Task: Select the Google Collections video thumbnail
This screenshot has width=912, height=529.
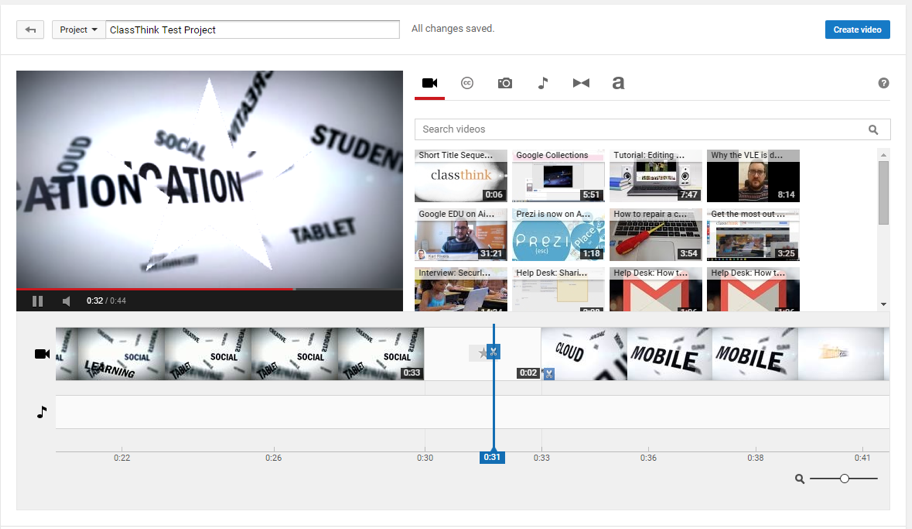Action: (558, 176)
